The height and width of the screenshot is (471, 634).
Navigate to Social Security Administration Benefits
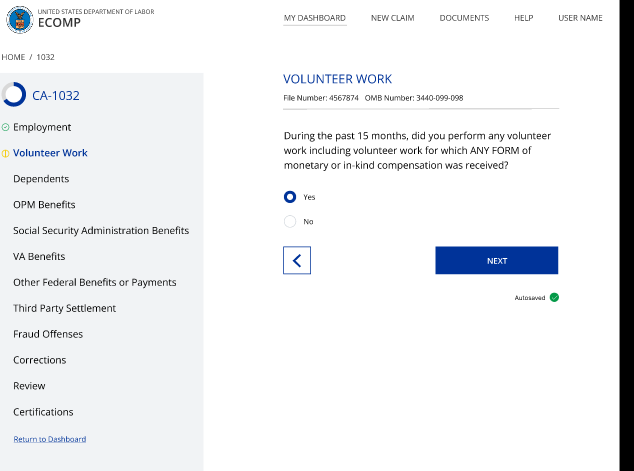coord(101,230)
